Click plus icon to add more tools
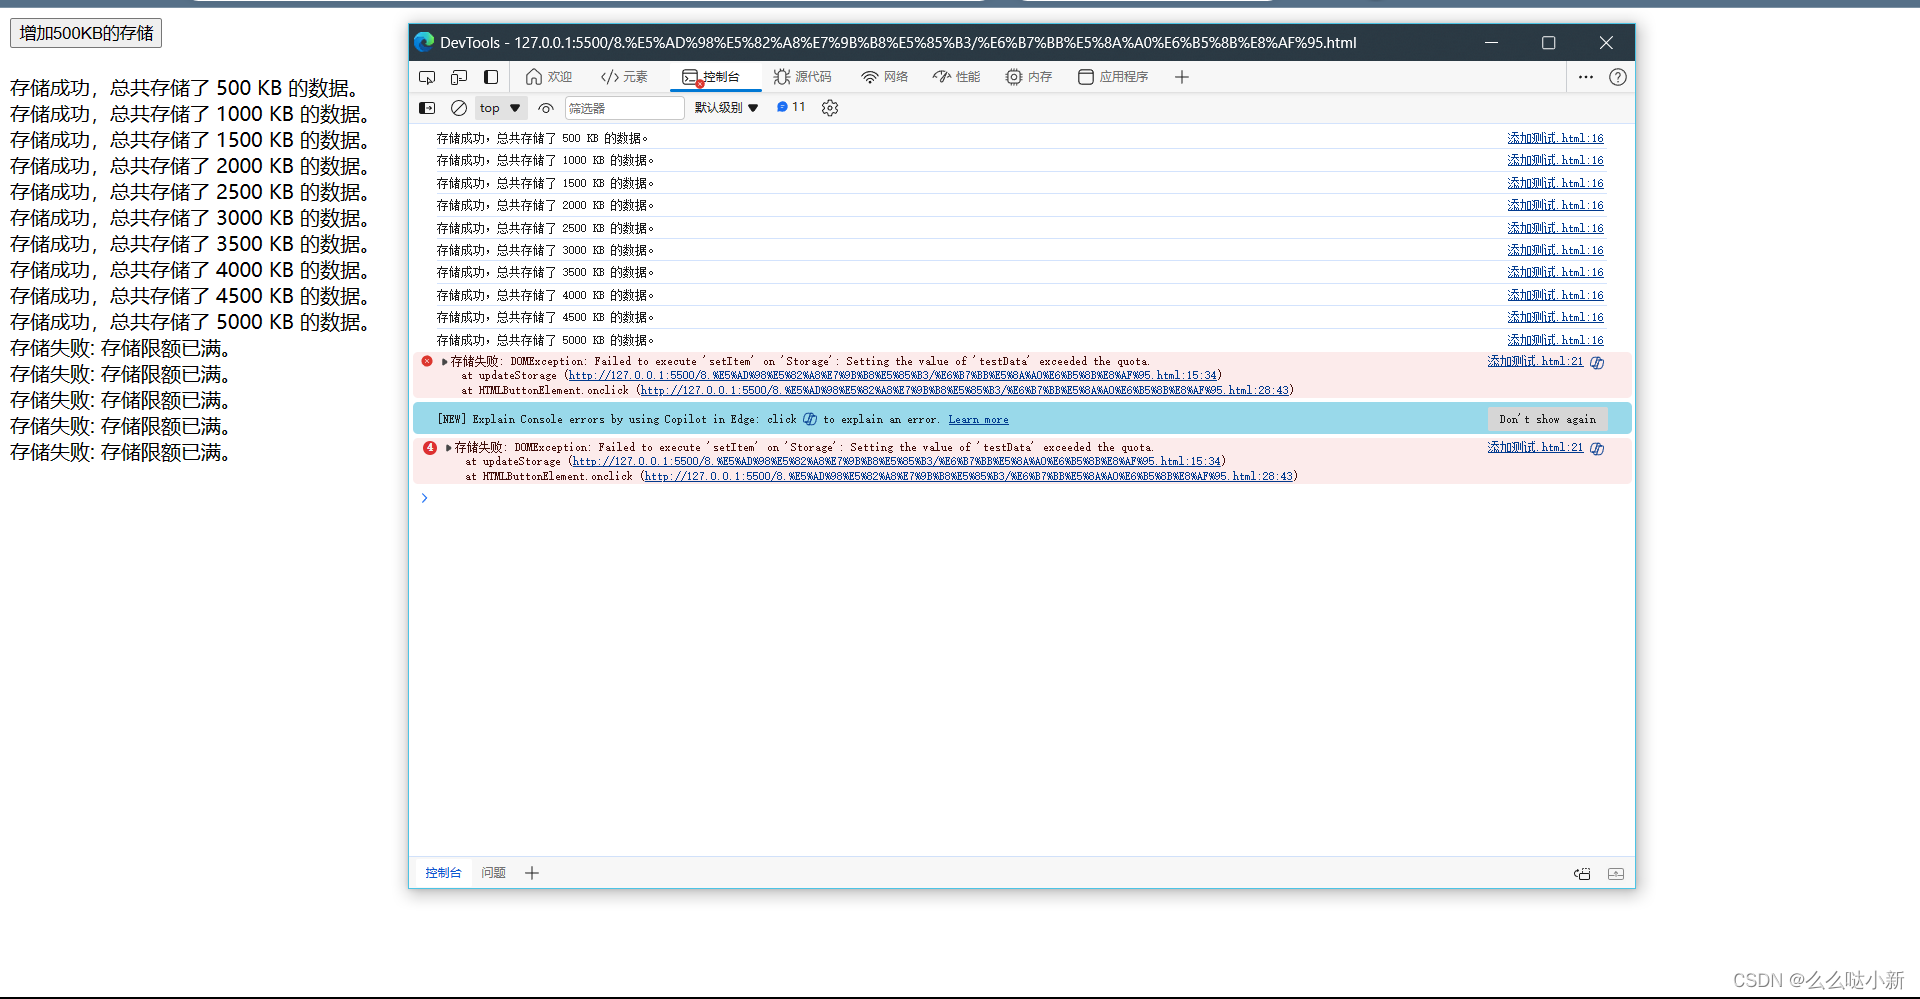 coord(1182,77)
